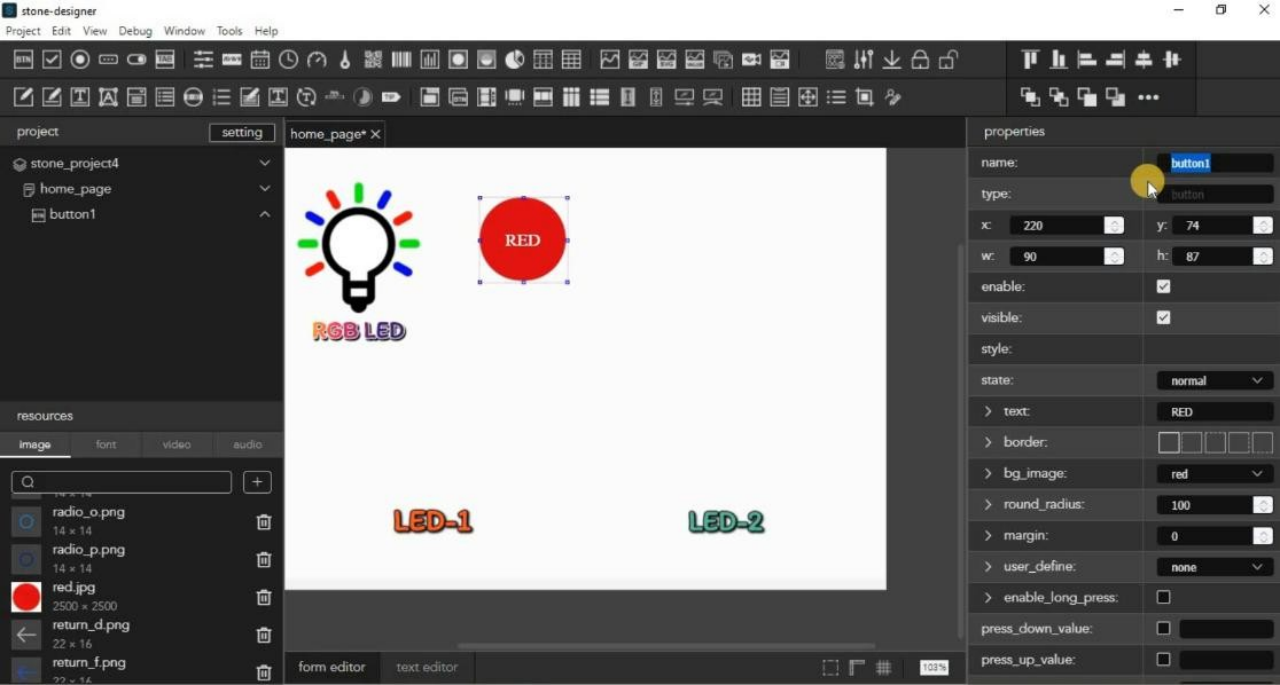Viewport: 1280px width, 685px height.
Task: Add a new image resource
Action: point(257,482)
